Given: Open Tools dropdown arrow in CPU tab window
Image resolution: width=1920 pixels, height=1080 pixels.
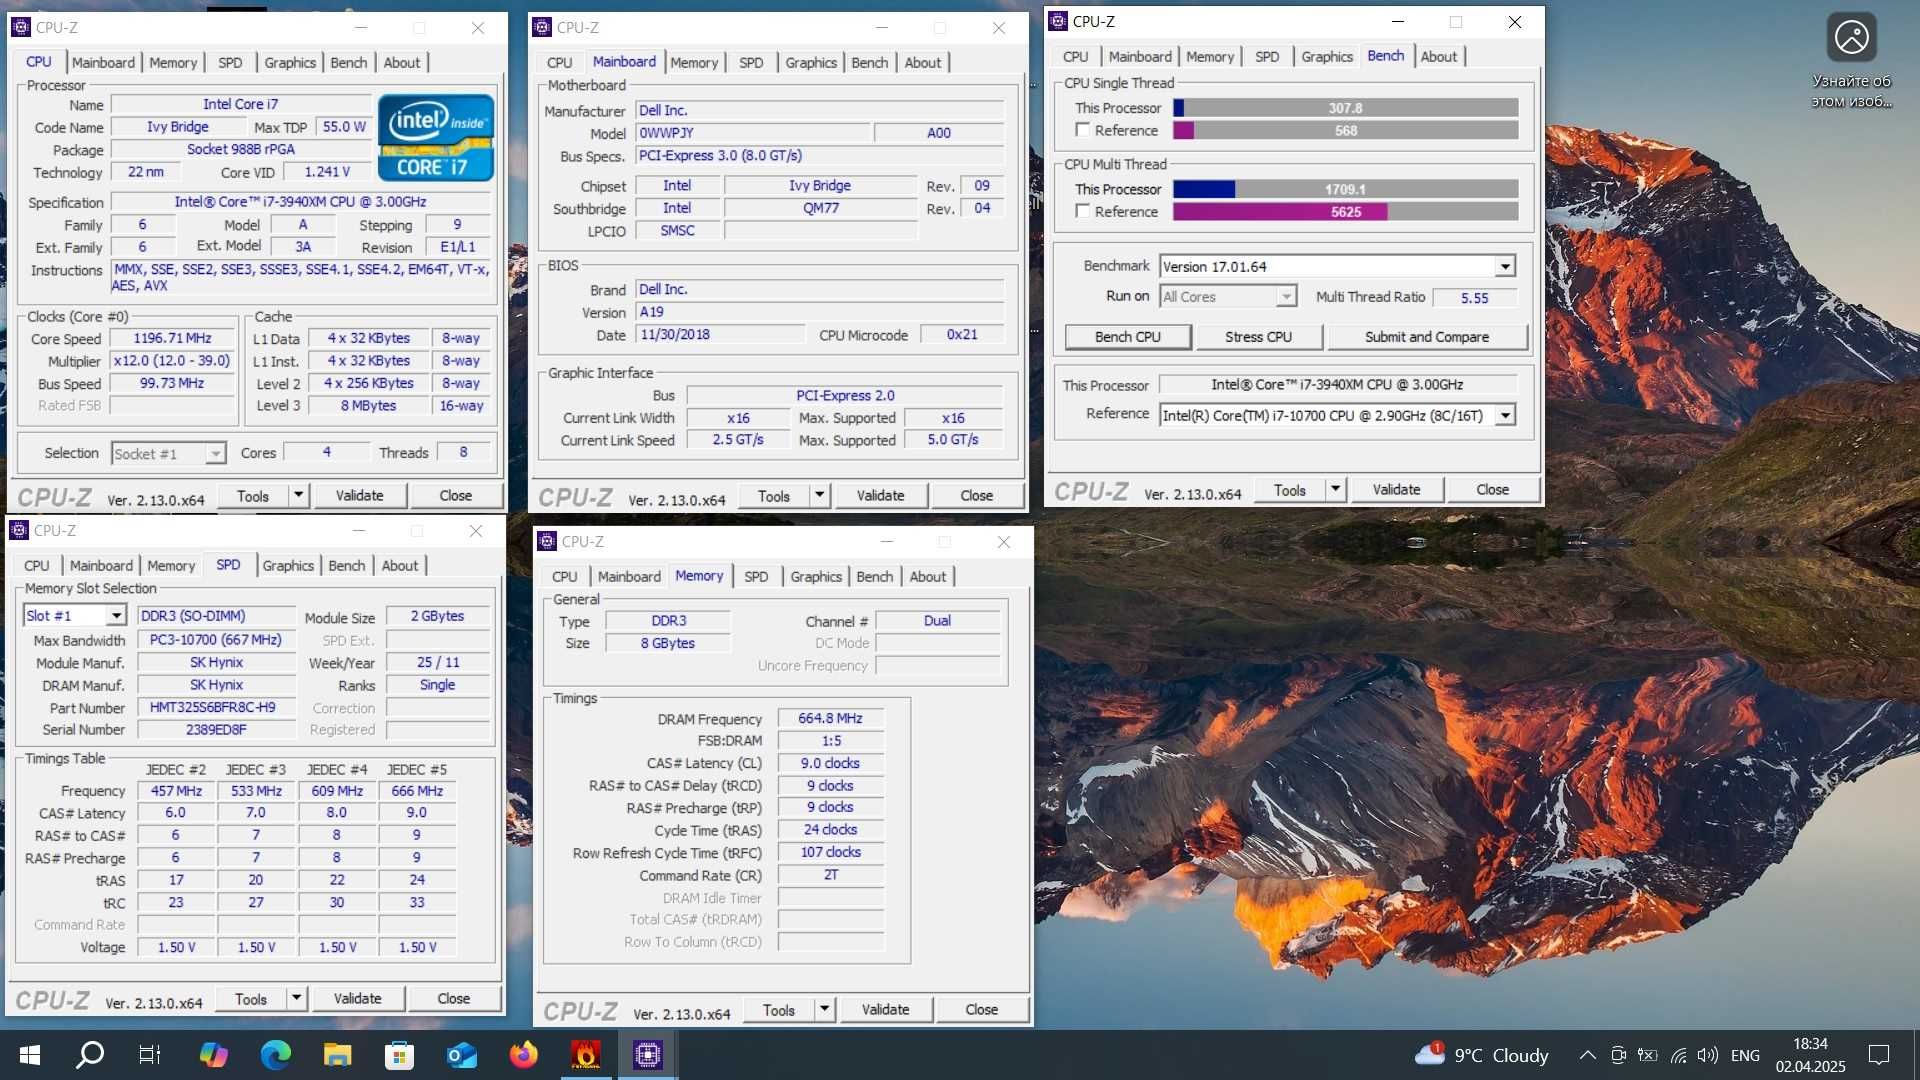Looking at the screenshot, I should click(298, 496).
